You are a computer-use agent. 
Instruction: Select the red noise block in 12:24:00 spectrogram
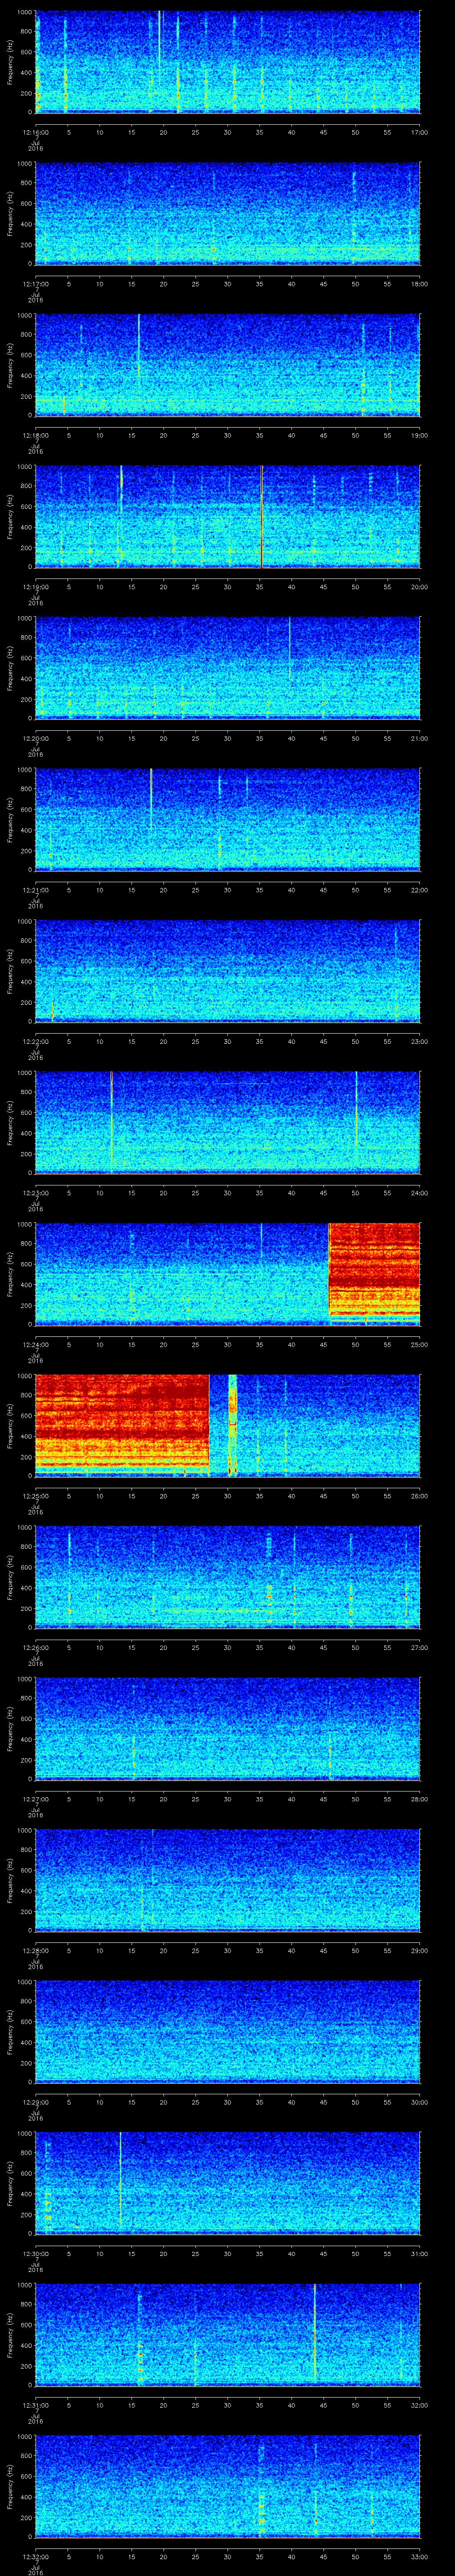374,1272
